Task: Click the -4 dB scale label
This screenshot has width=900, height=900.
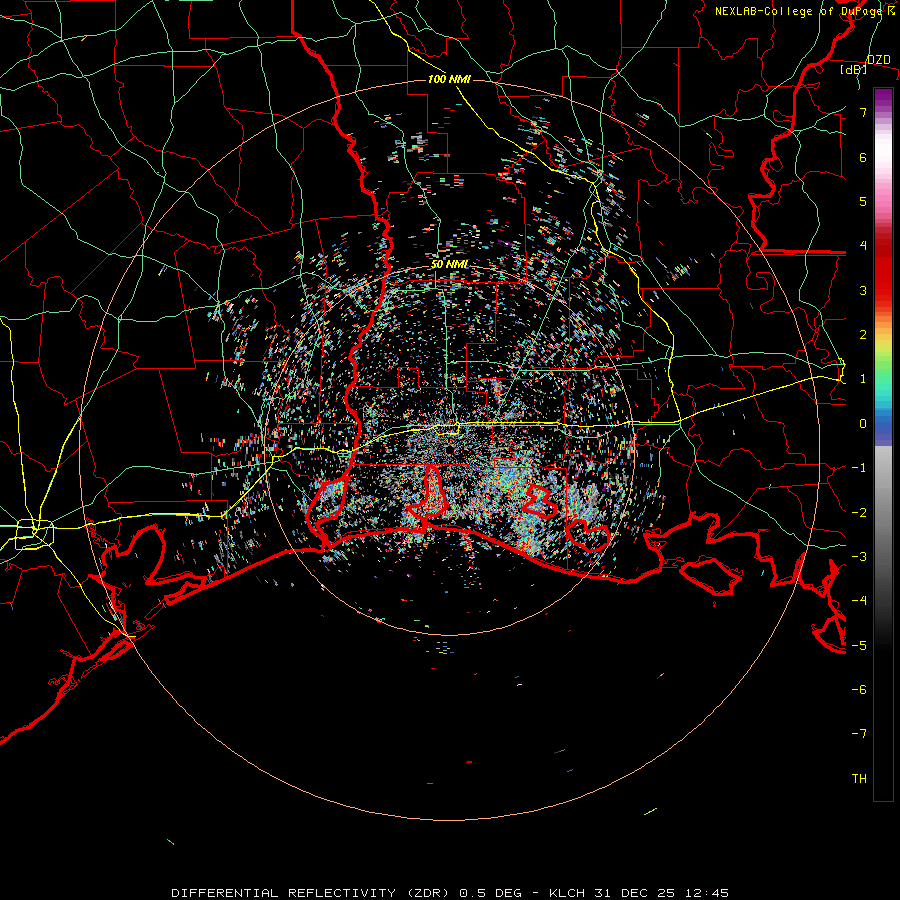Action: pos(859,601)
